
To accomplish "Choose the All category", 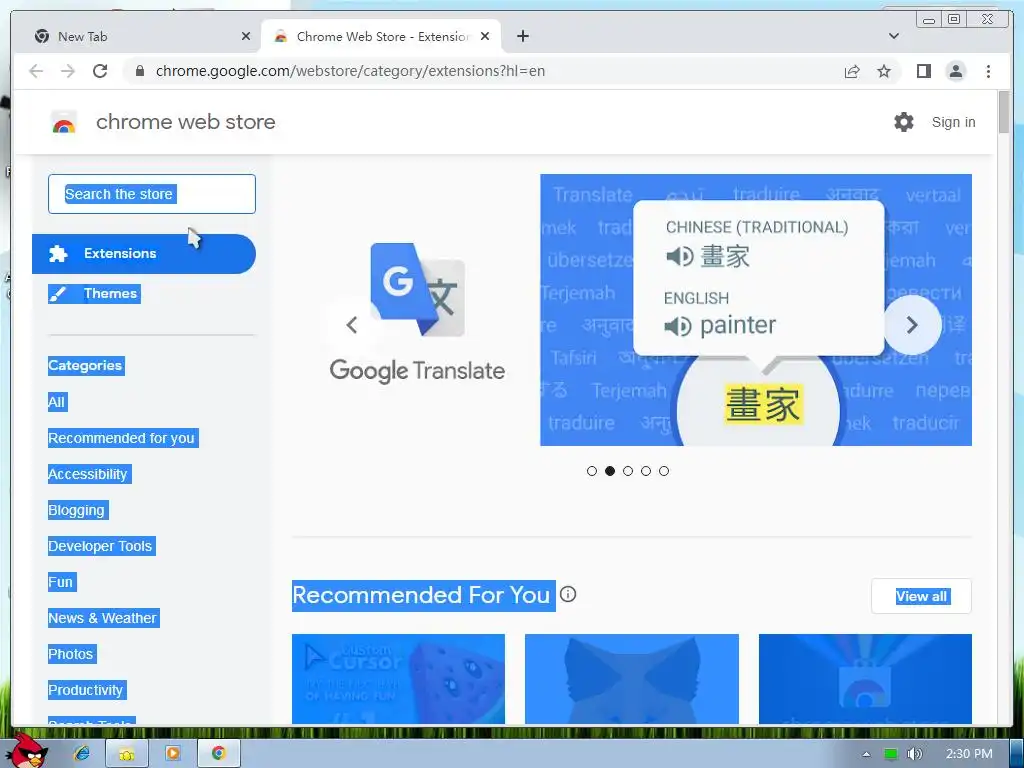I will tap(57, 402).
